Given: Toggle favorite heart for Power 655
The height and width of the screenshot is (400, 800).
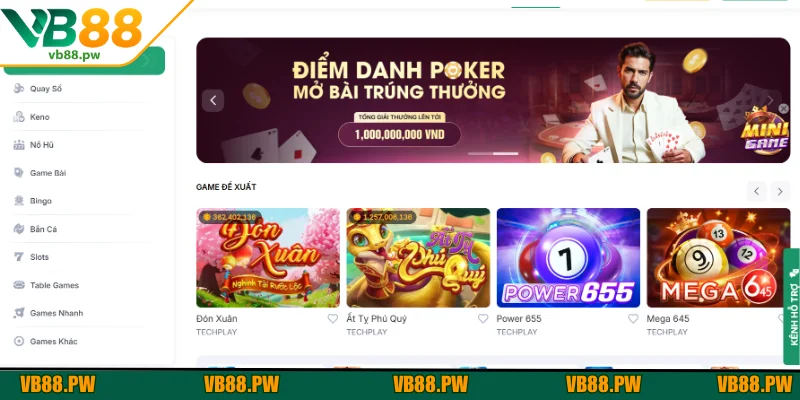Looking at the screenshot, I should click(633, 319).
